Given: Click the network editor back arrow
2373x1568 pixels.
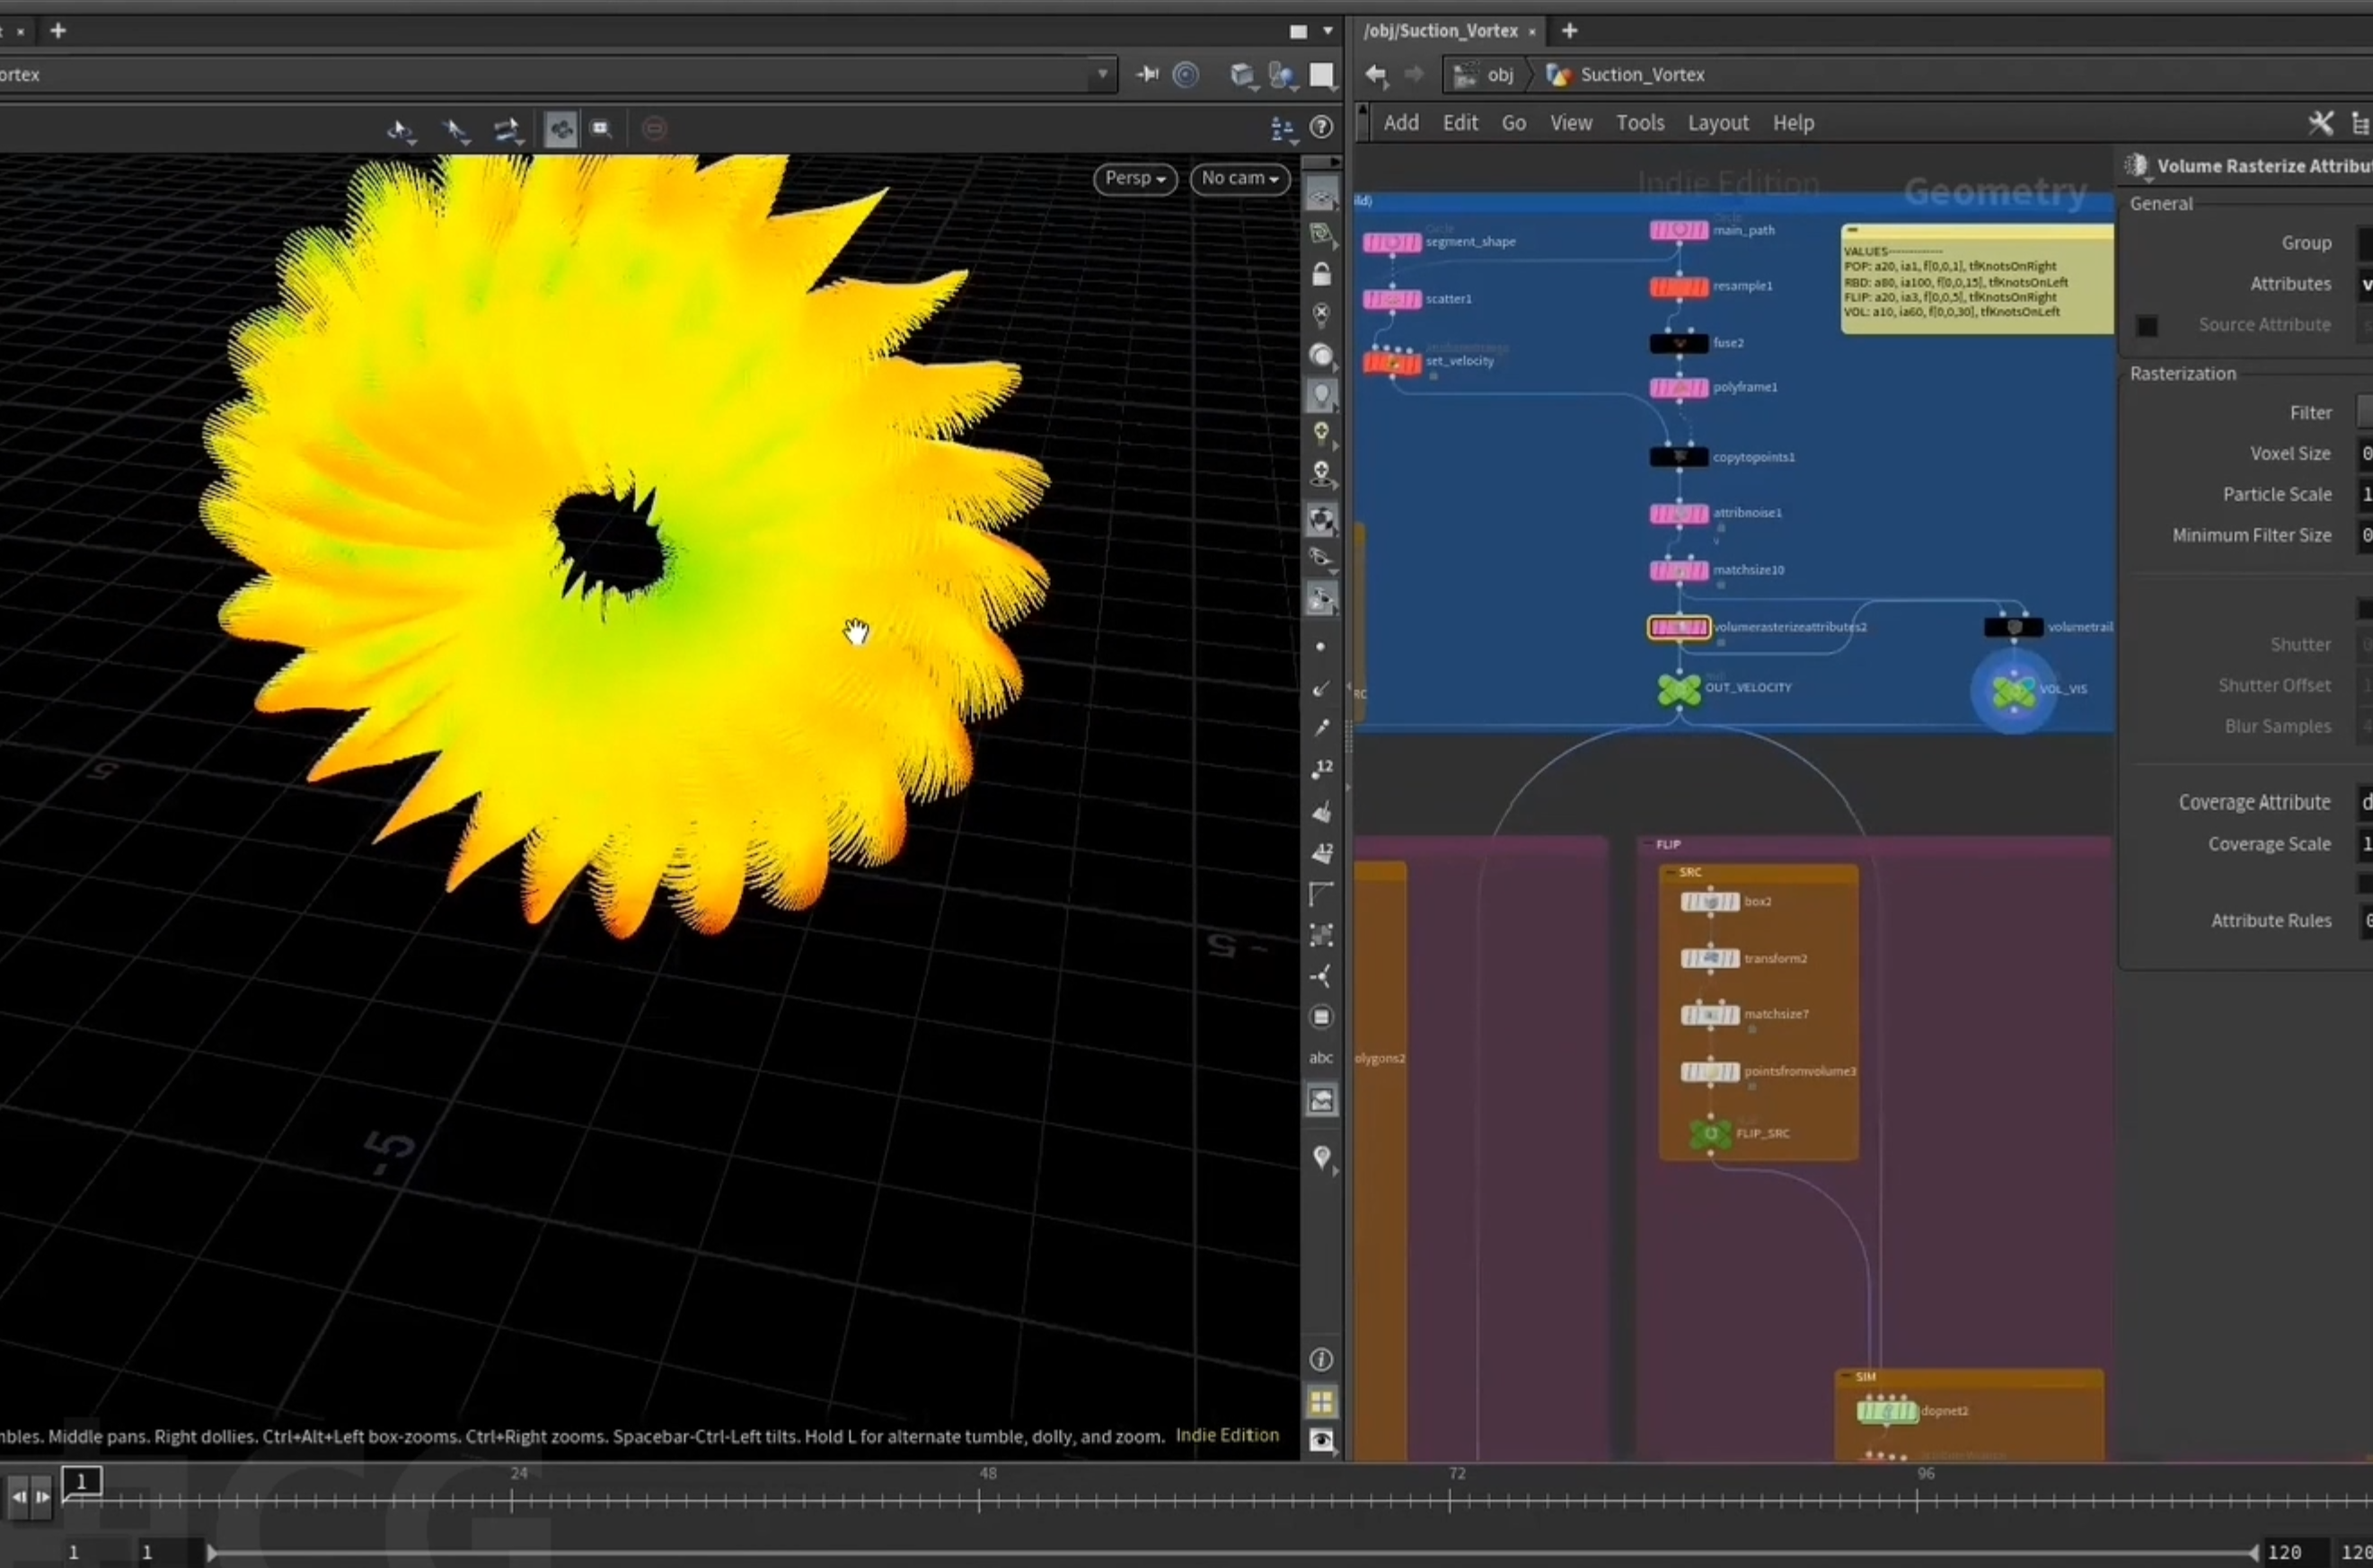Looking at the screenshot, I should click(x=1376, y=74).
